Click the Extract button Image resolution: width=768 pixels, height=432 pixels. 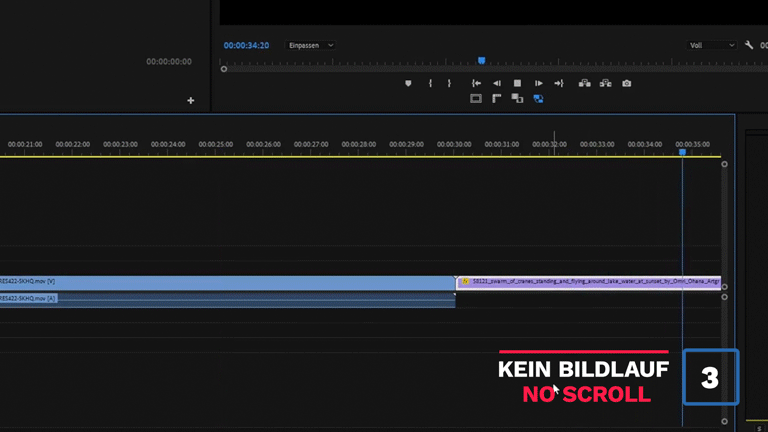[x=606, y=83]
